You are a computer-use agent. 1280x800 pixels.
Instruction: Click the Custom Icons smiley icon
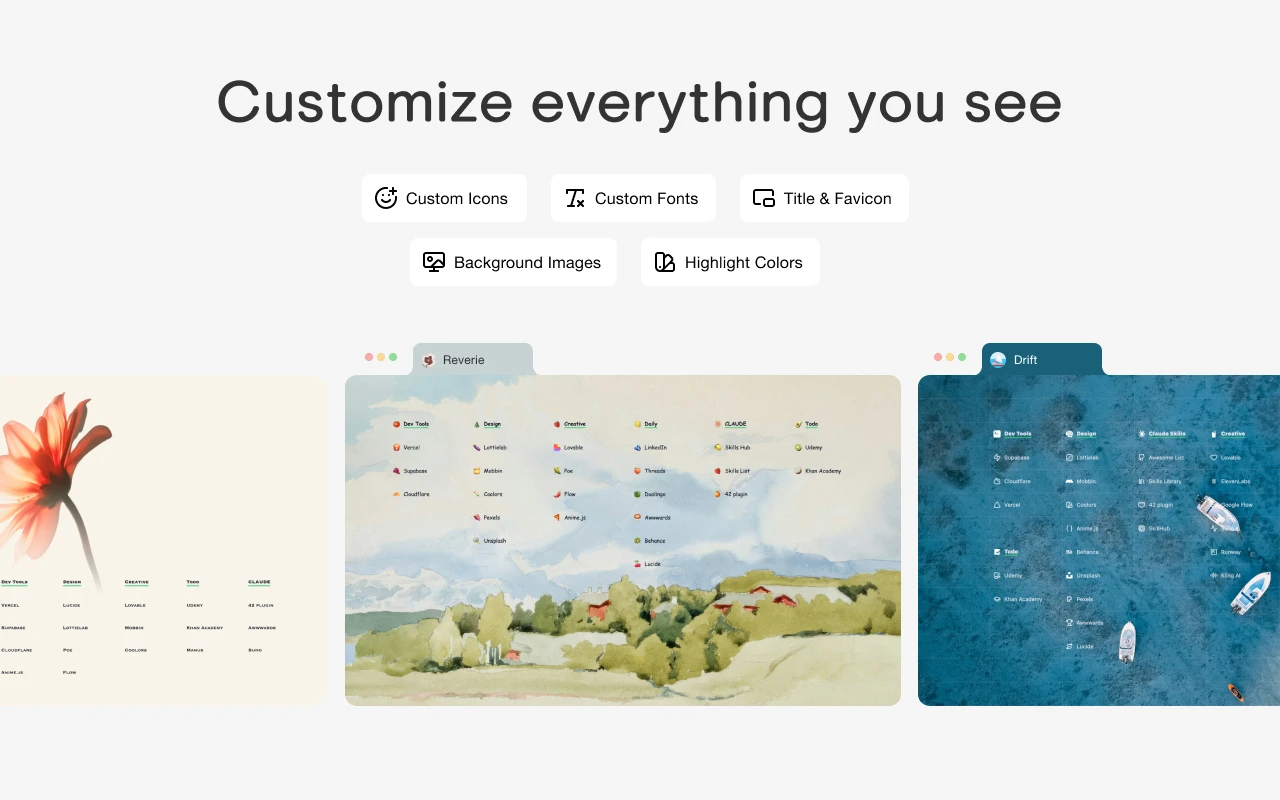(x=386, y=198)
